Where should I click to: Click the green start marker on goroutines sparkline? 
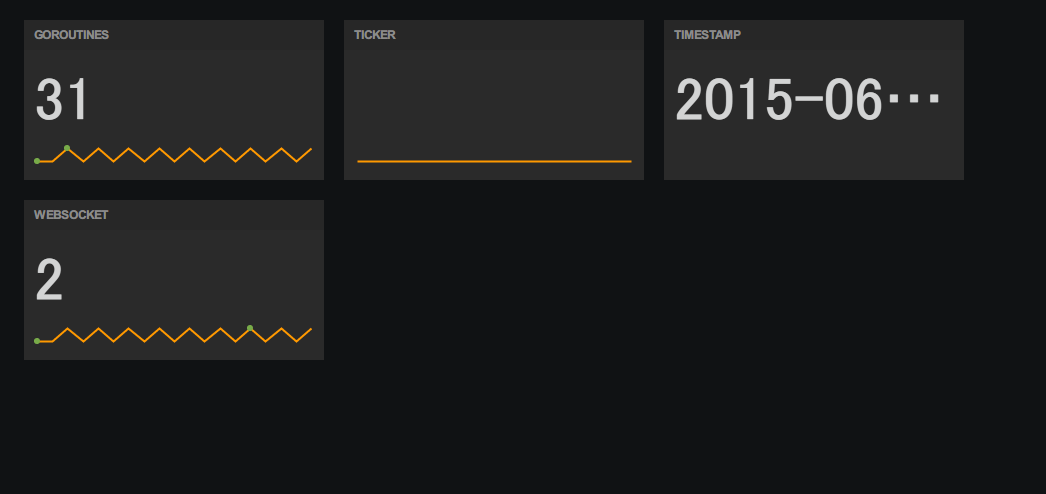(x=37, y=161)
